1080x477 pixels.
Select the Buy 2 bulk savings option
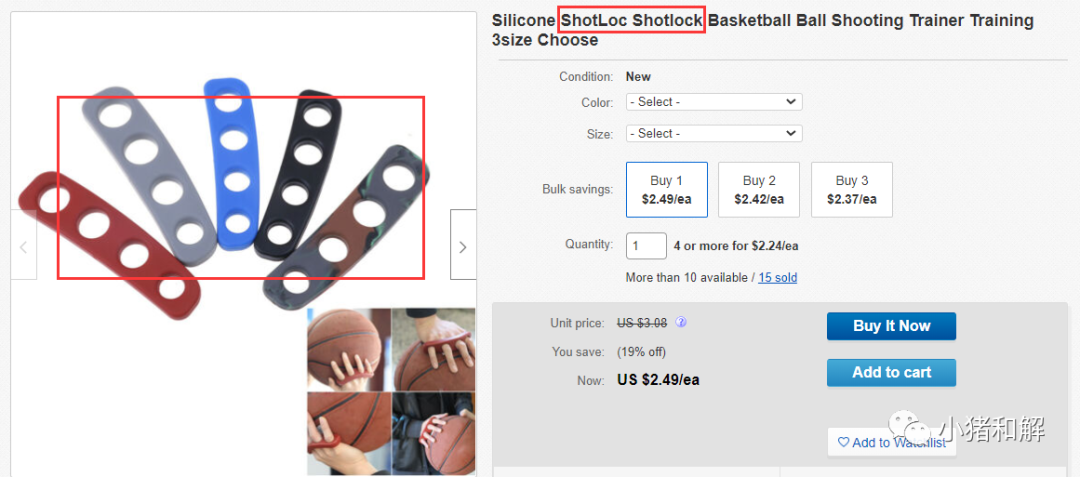coord(759,190)
